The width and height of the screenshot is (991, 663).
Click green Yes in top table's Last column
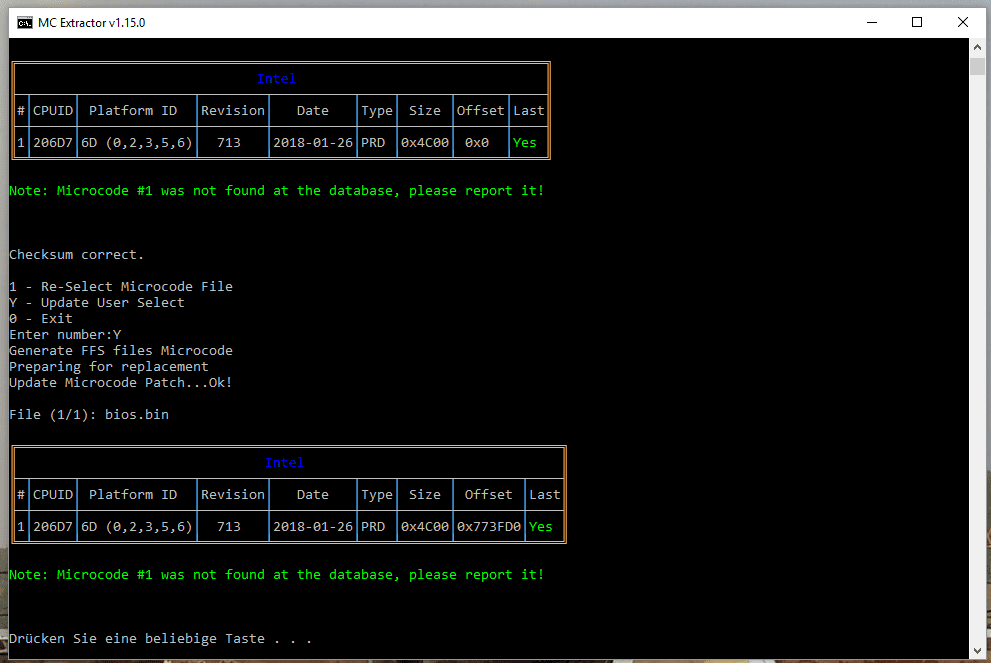pyautogui.click(x=525, y=143)
